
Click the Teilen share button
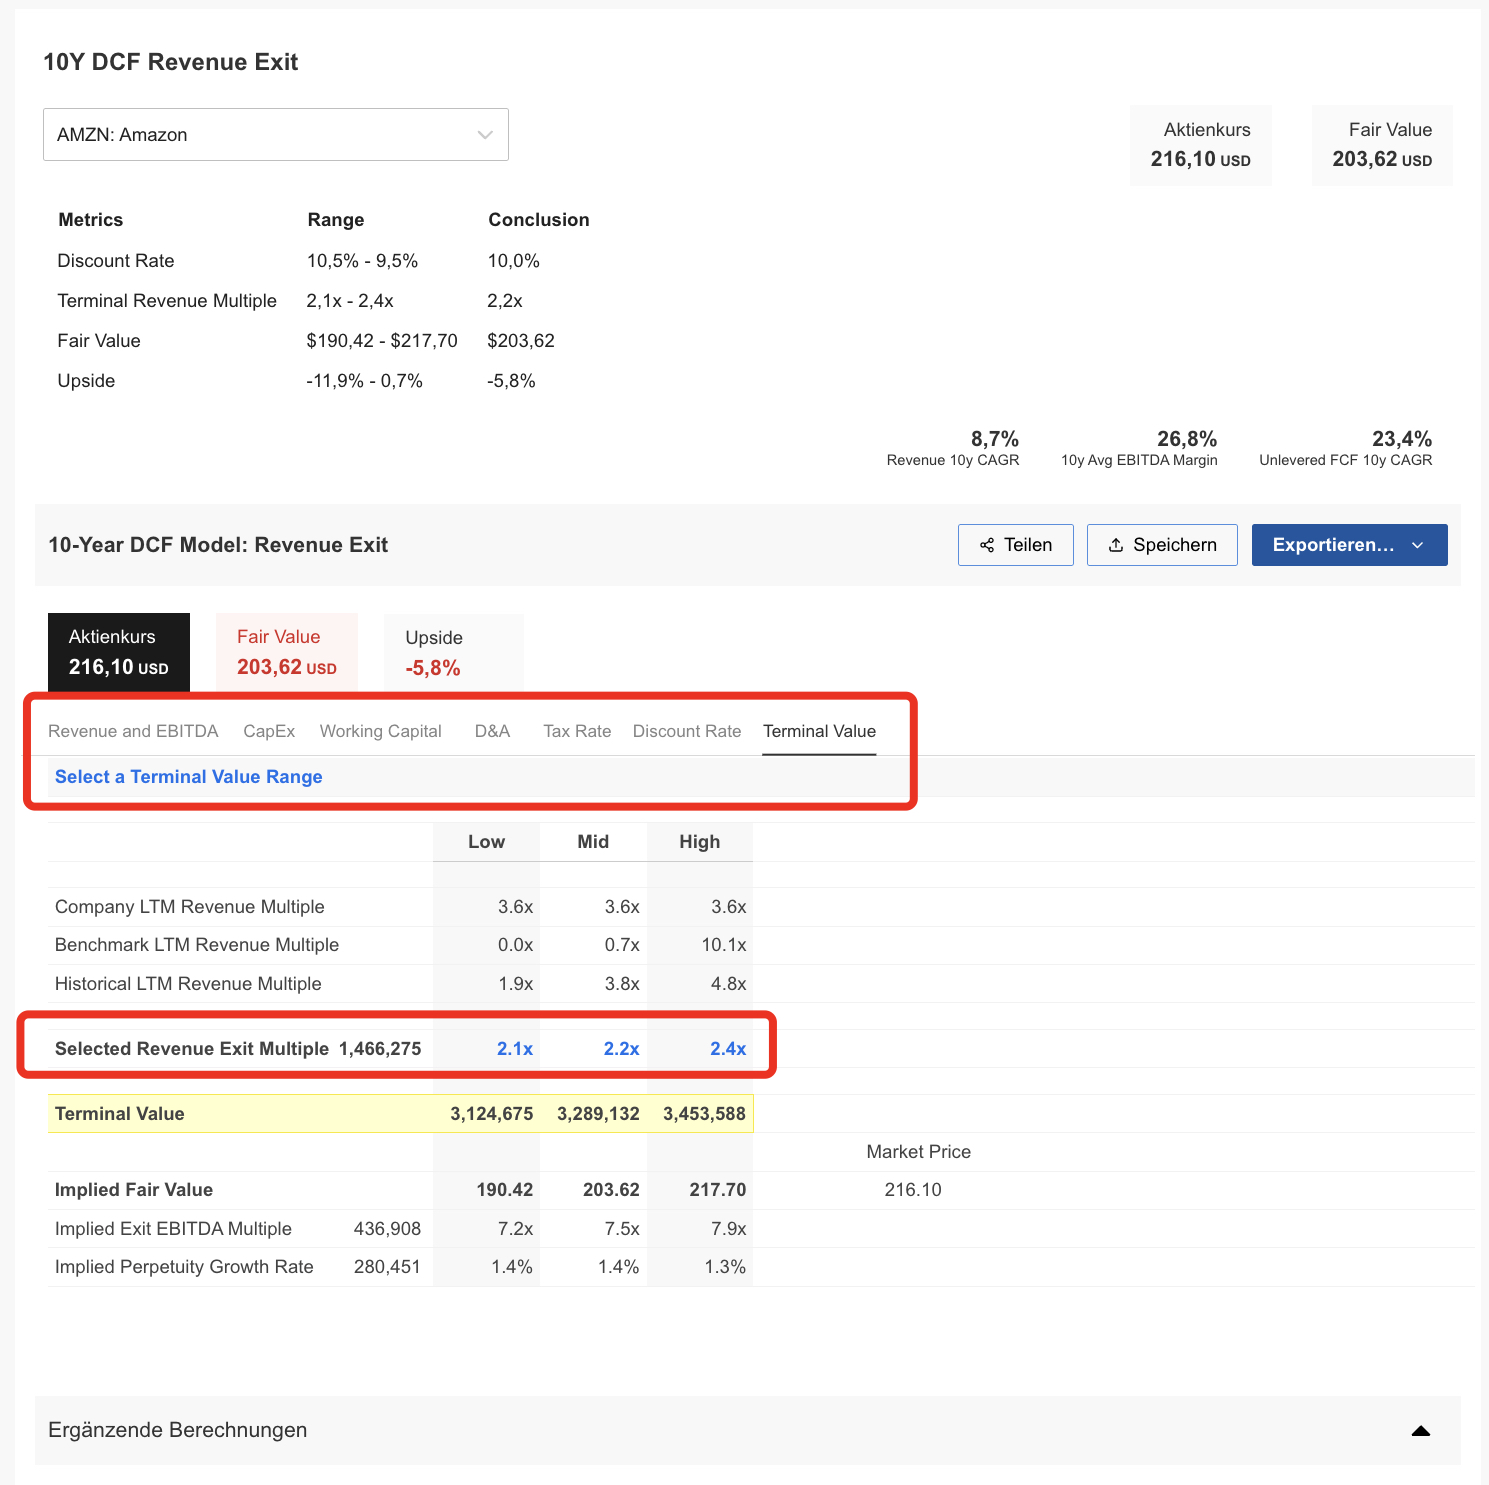click(x=1015, y=545)
